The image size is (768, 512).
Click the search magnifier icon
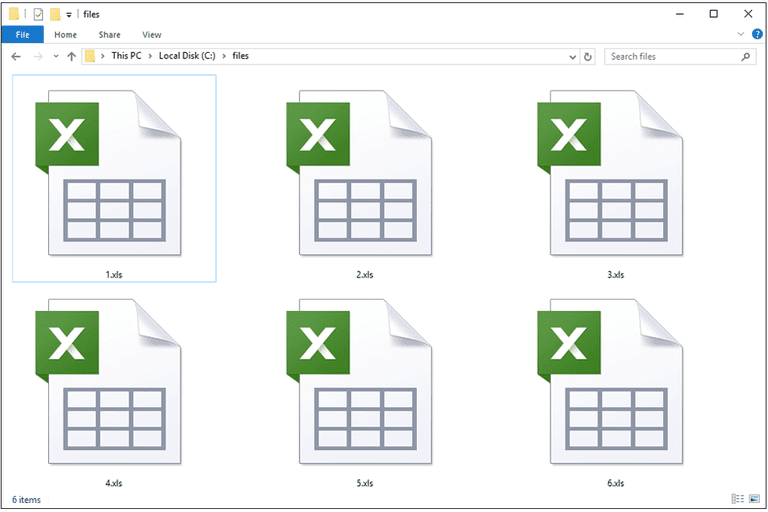[x=745, y=57]
